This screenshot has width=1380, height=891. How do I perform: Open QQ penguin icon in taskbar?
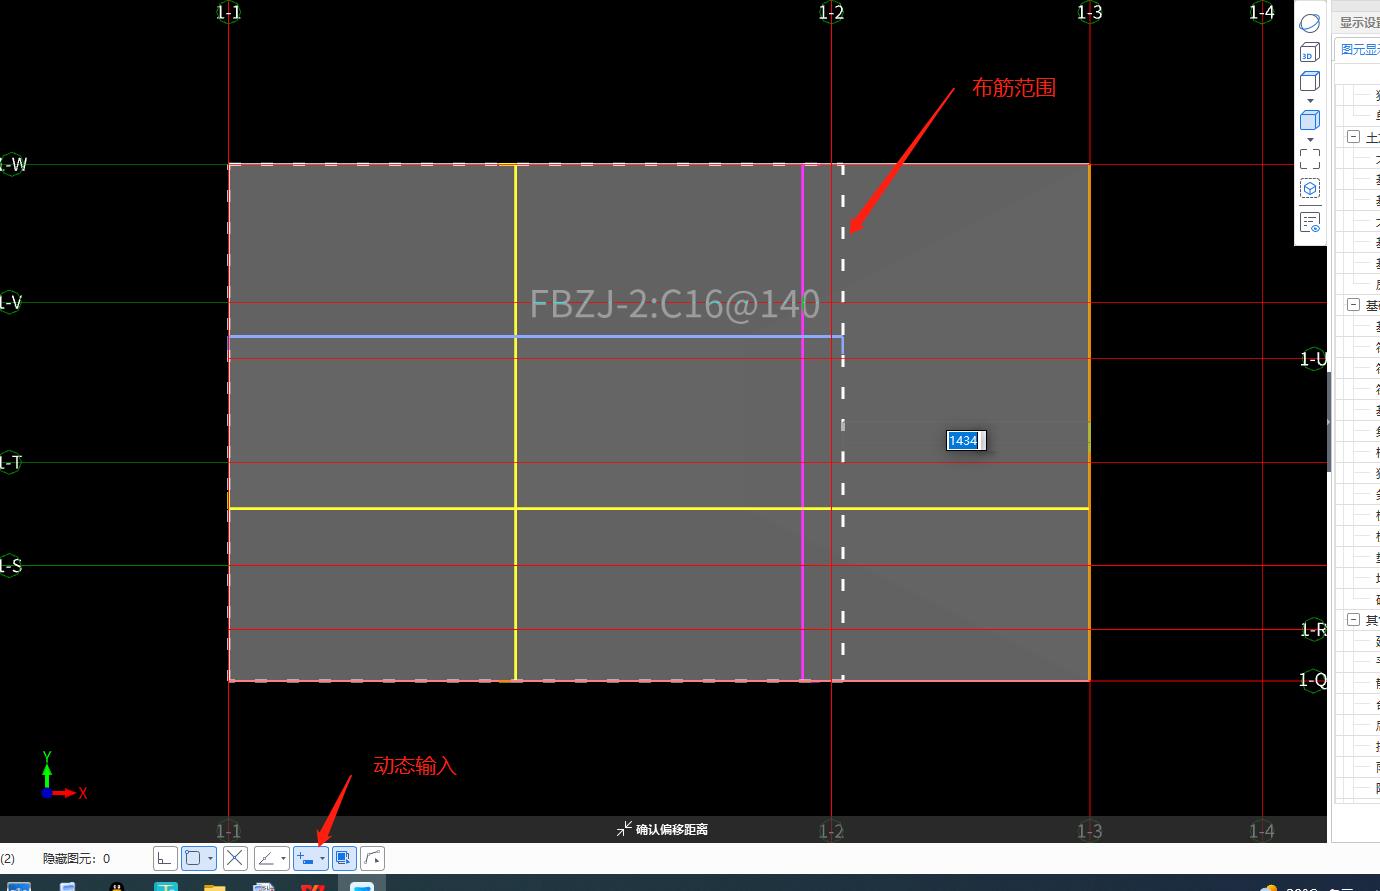[x=117, y=886]
